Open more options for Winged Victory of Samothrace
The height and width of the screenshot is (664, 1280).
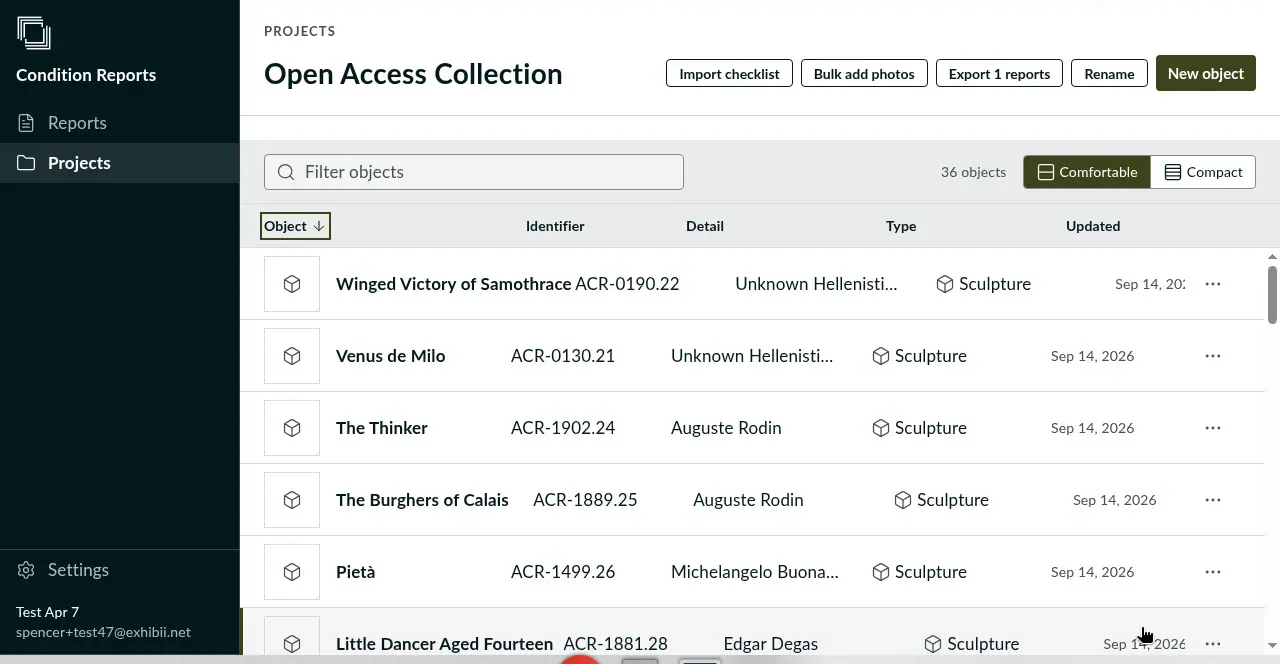[1213, 284]
